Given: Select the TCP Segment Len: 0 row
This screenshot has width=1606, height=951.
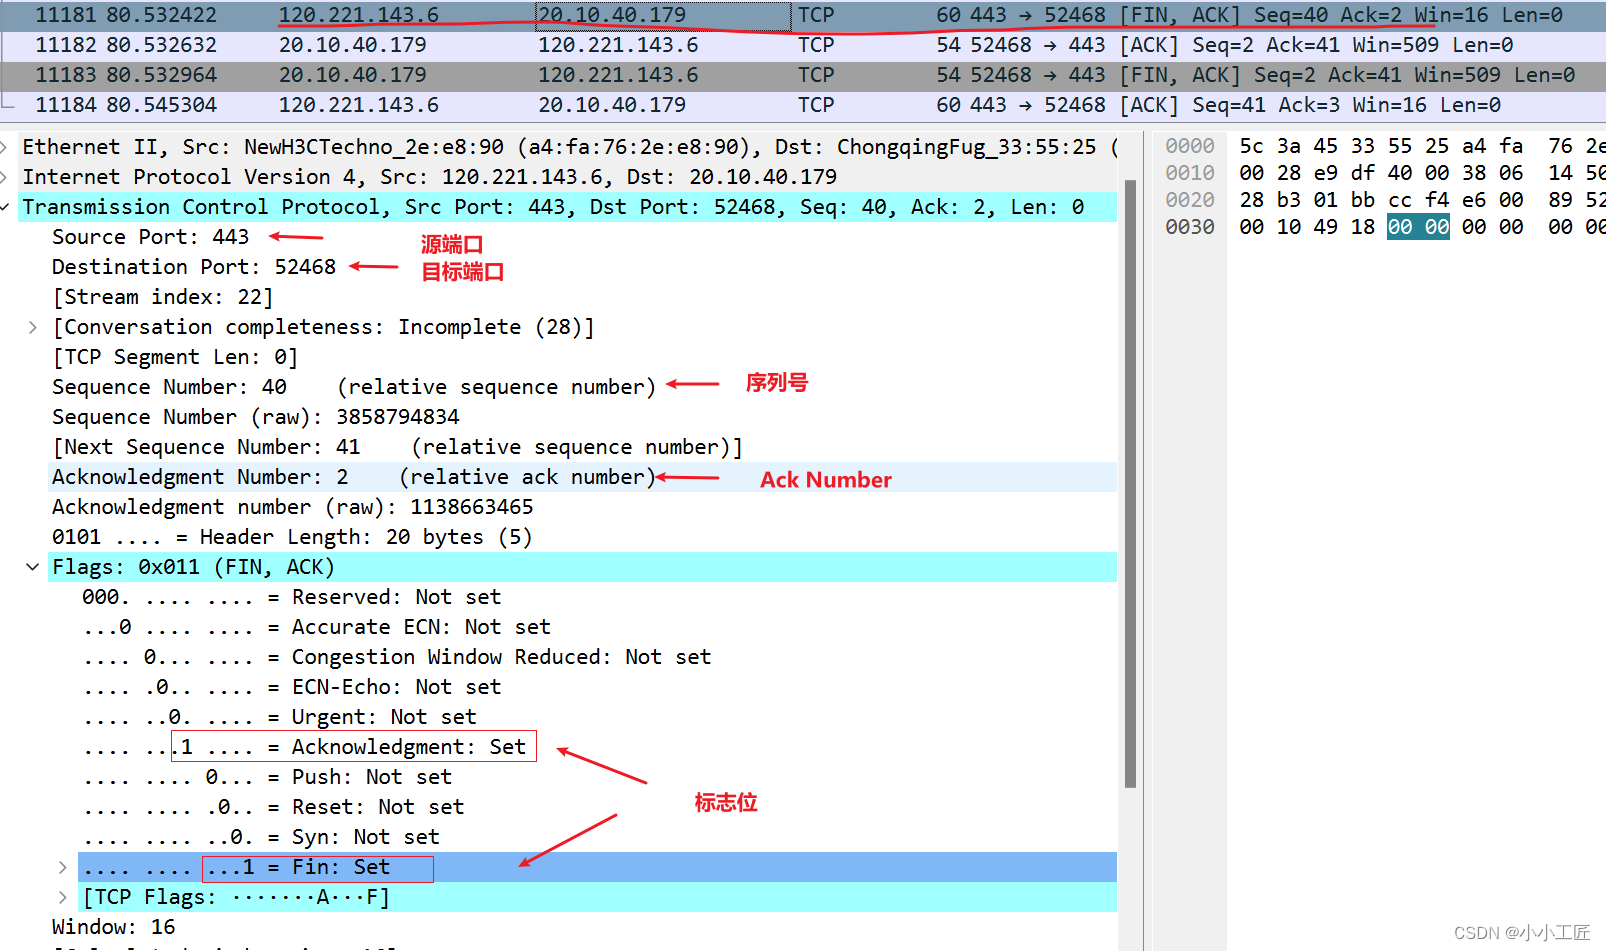Looking at the screenshot, I should [x=175, y=357].
